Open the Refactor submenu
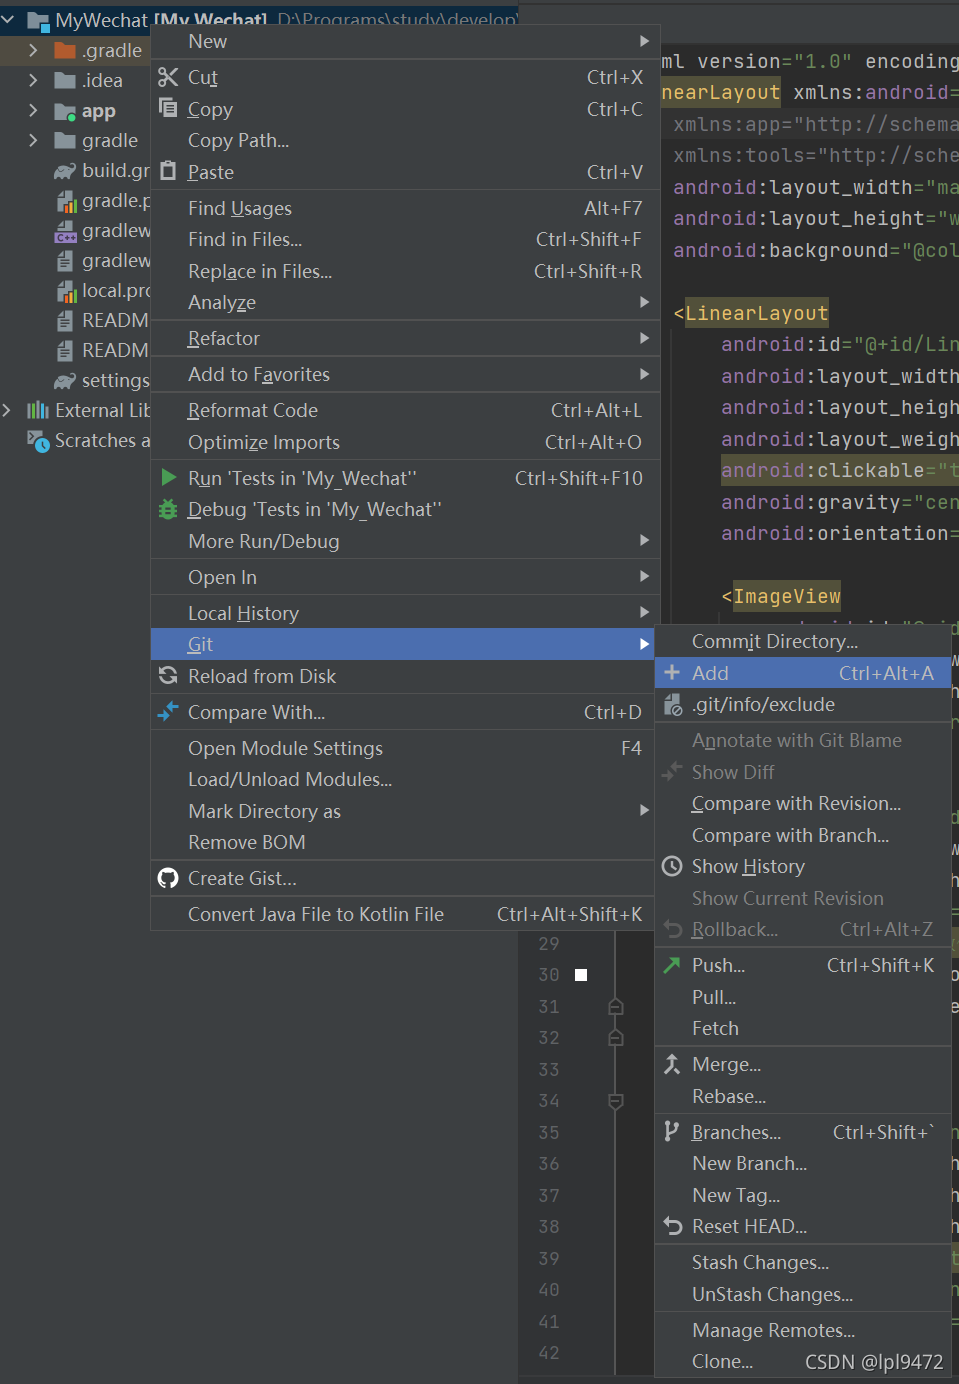The height and width of the screenshot is (1384, 959). point(405,338)
